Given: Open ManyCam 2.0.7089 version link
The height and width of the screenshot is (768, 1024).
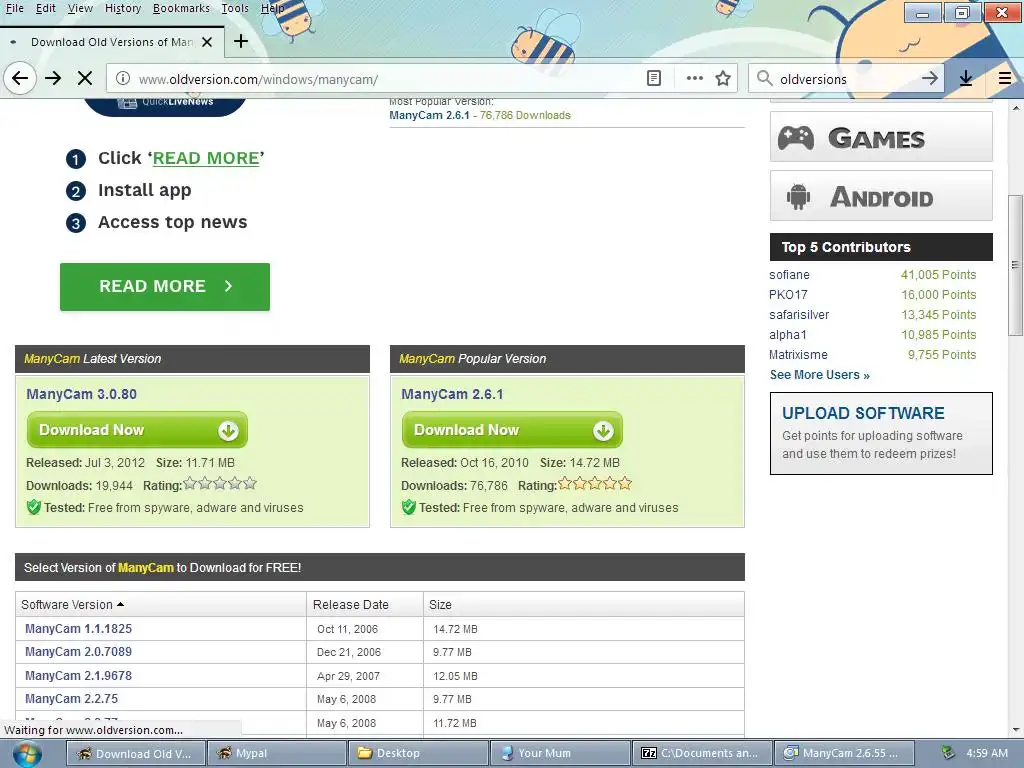Looking at the screenshot, I should [x=78, y=652].
